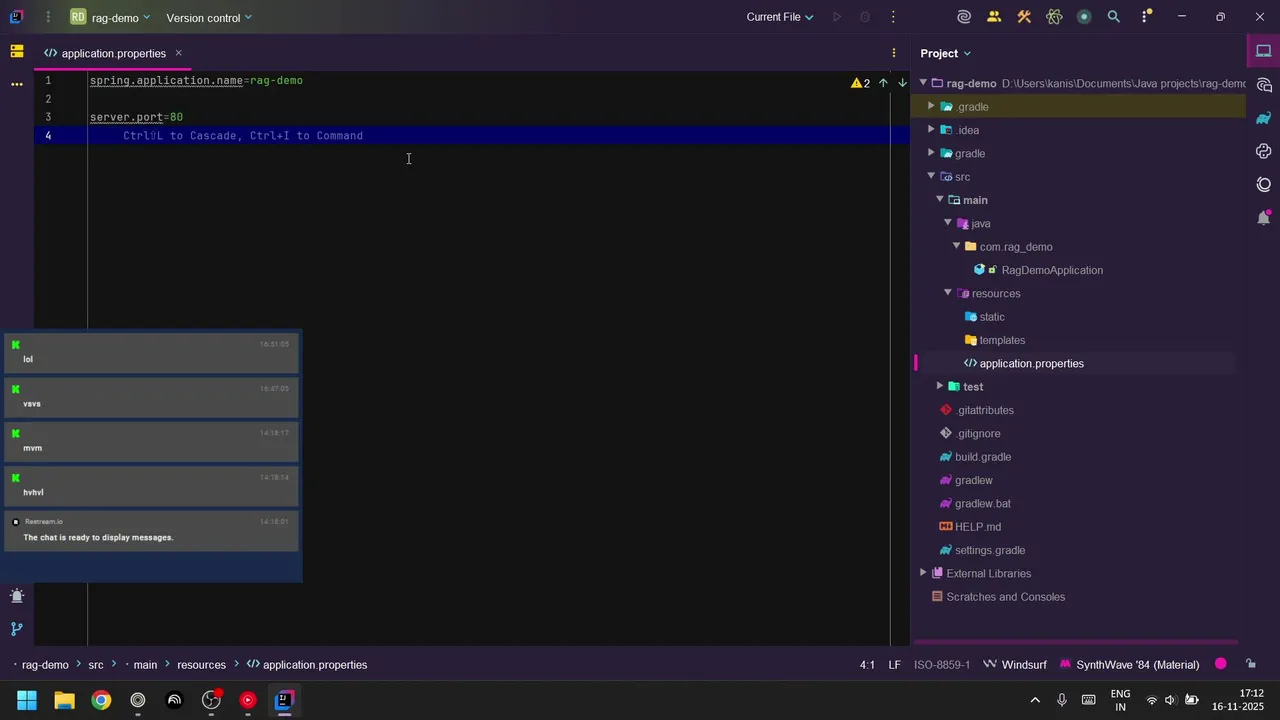
Task: Open Project view mode dropdown
Action: coord(946,53)
